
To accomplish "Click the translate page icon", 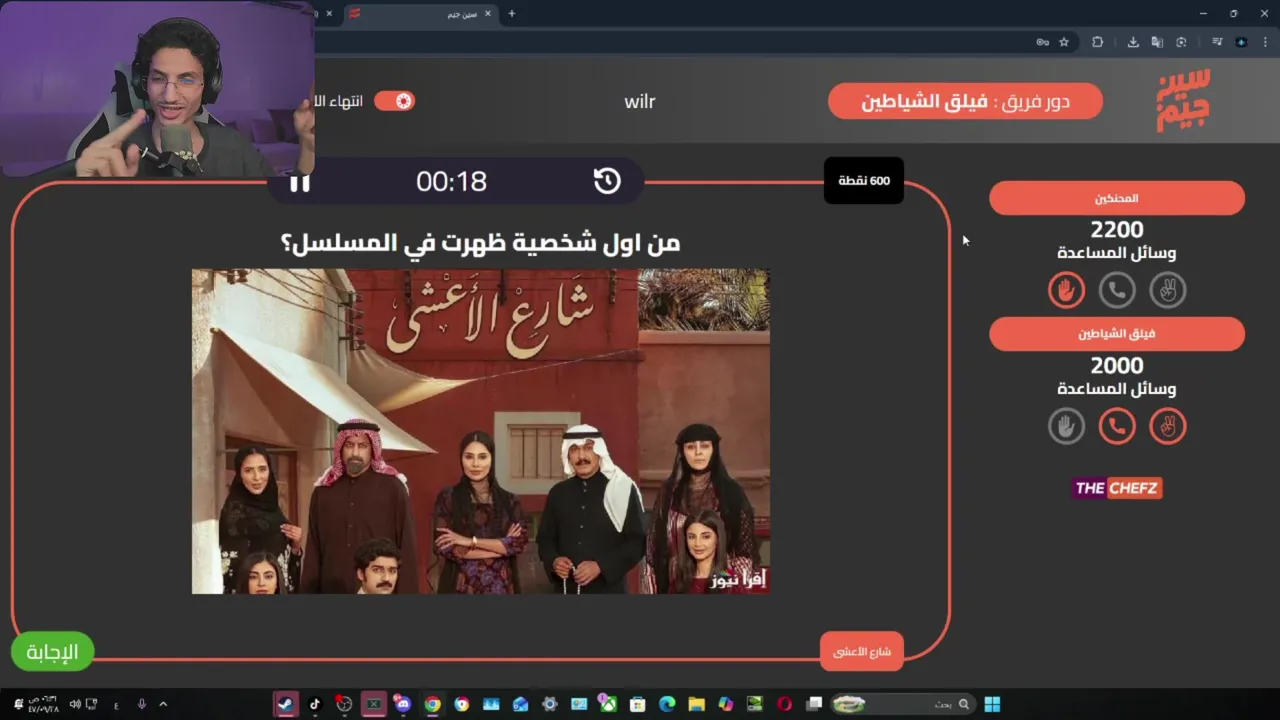I will click(x=1157, y=42).
